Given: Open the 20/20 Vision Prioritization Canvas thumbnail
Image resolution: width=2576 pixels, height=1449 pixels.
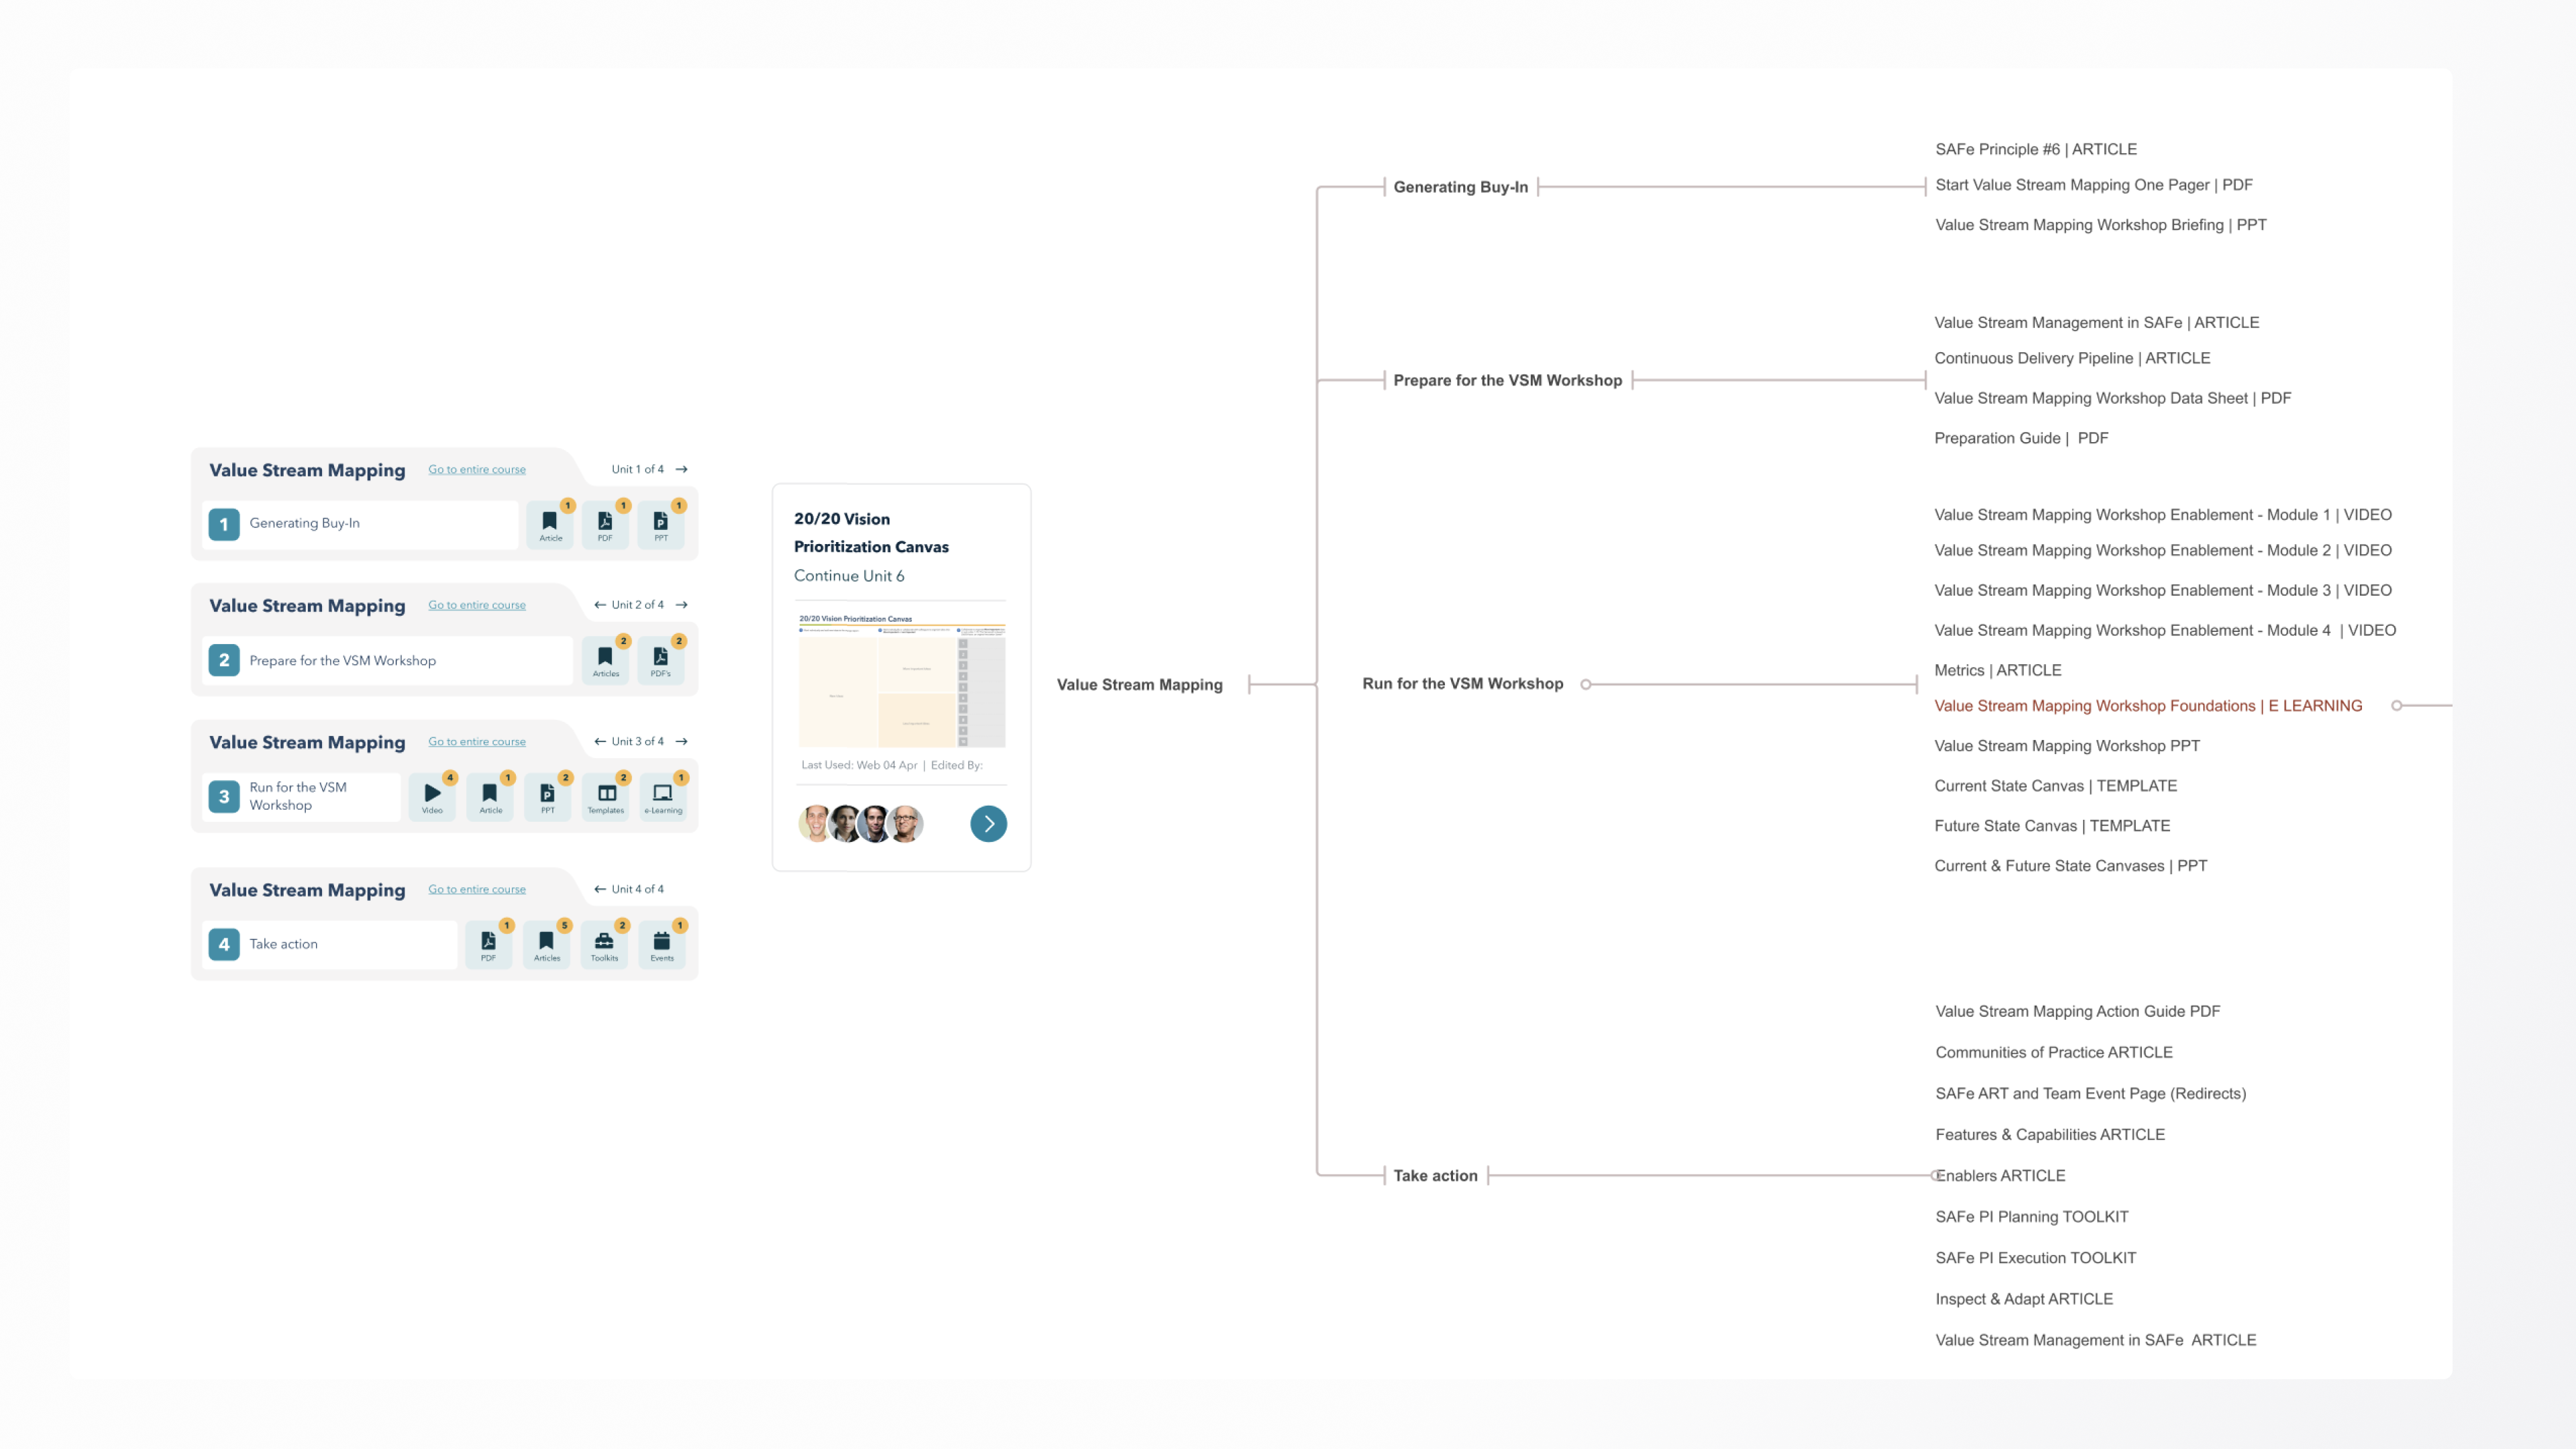Looking at the screenshot, I should pyautogui.click(x=901, y=682).
